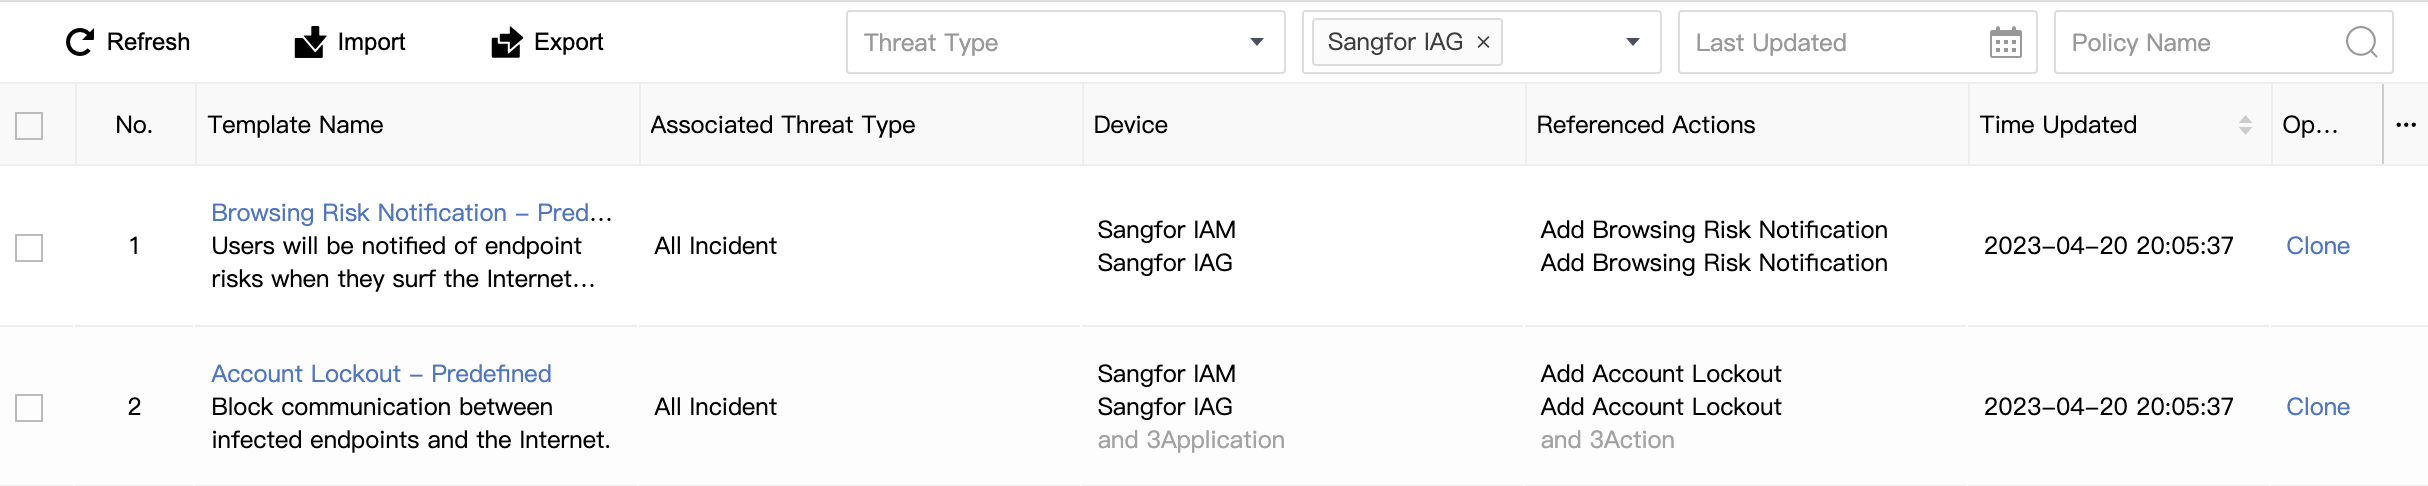
Task: Check the checkbox for row 1
Action: 29,247
